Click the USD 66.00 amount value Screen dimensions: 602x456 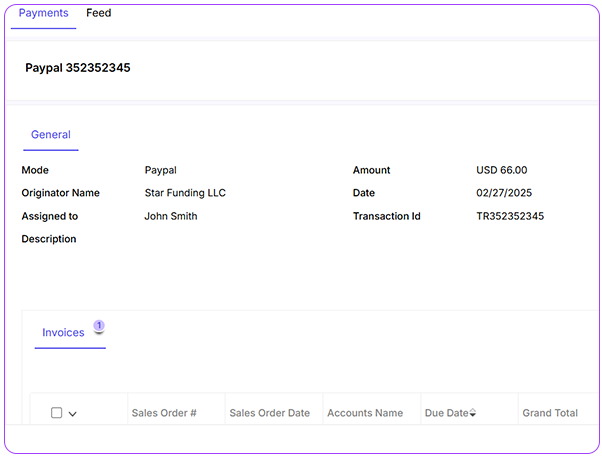coord(501,170)
